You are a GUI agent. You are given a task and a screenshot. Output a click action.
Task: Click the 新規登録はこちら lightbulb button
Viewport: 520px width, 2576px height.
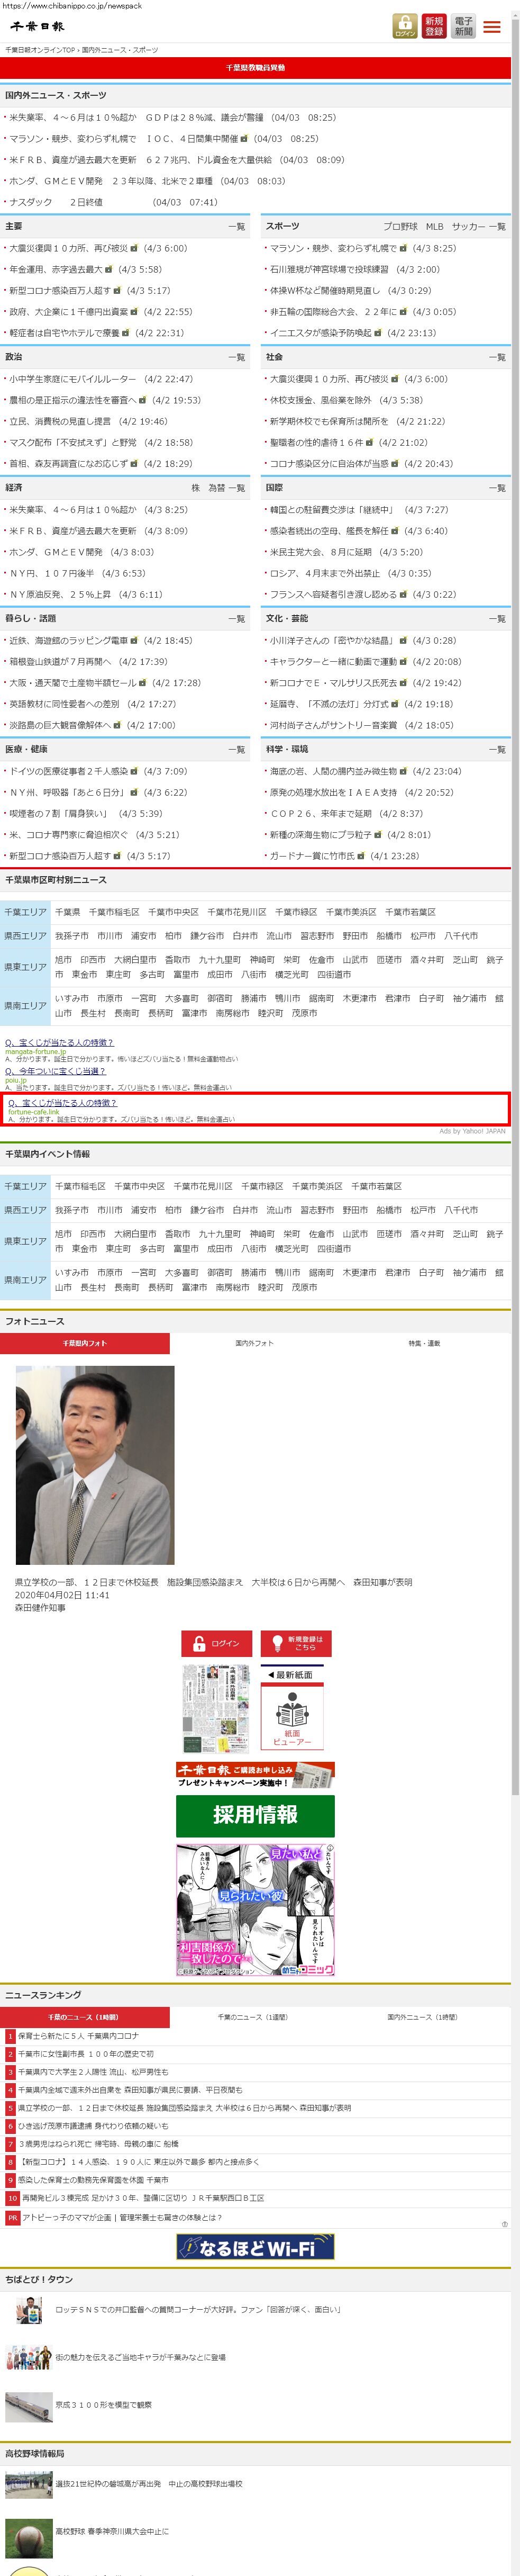(x=296, y=1643)
